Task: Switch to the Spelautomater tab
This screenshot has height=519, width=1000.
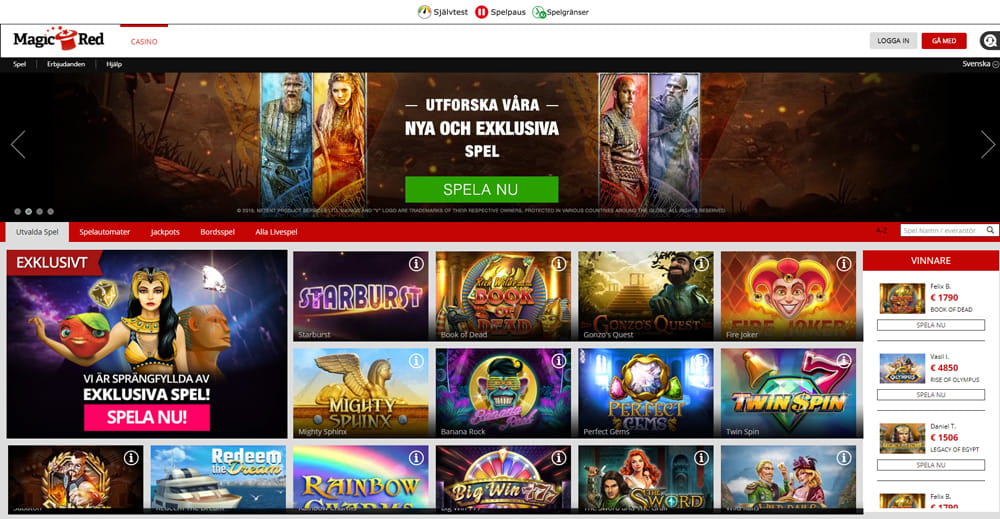Action: click(x=105, y=232)
